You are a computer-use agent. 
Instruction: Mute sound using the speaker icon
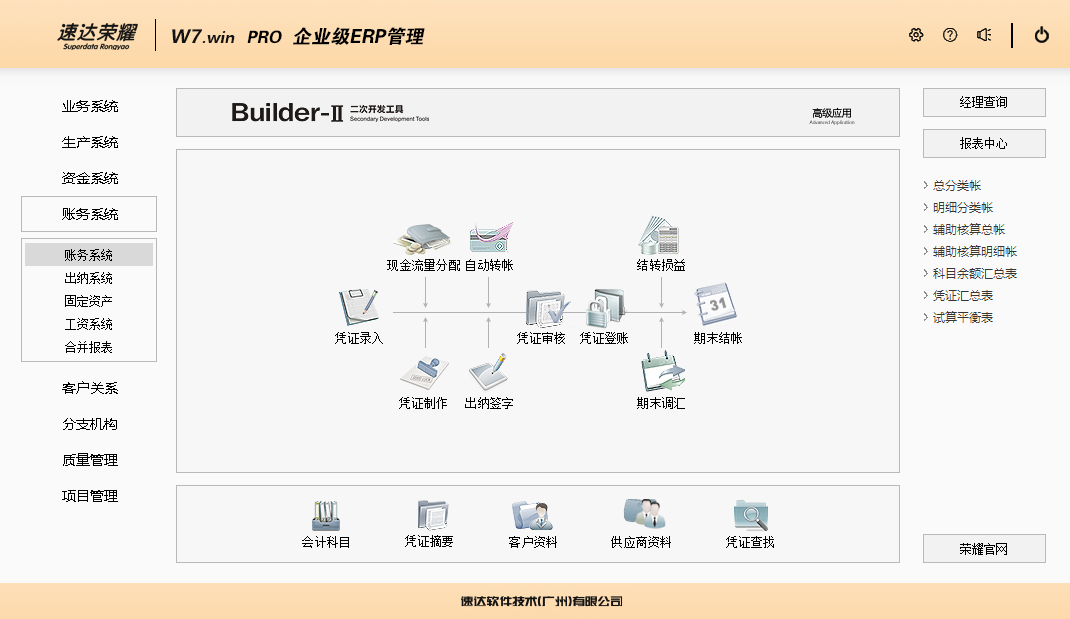click(x=984, y=35)
